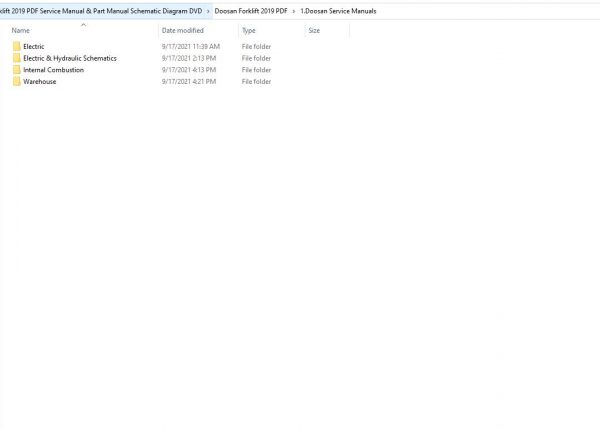
Task: Select the Electric & Hydraulic Schematics name
Action: tap(70, 58)
